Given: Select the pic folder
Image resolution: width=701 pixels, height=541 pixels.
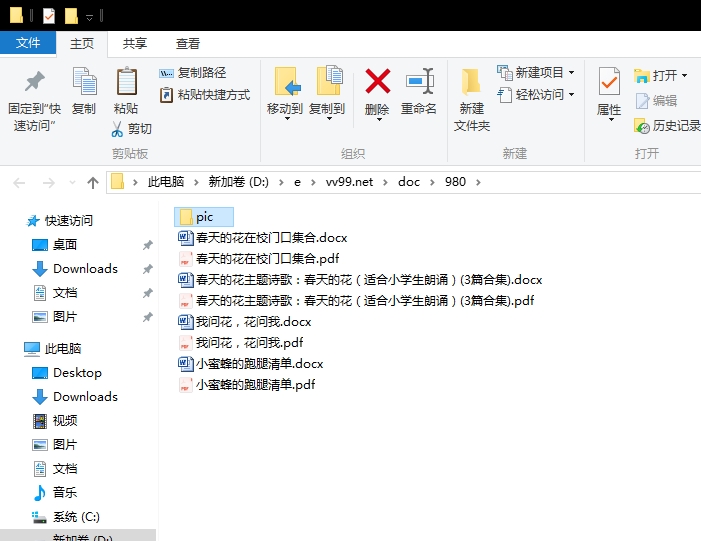Looking at the screenshot, I should click(x=204, y=217).
